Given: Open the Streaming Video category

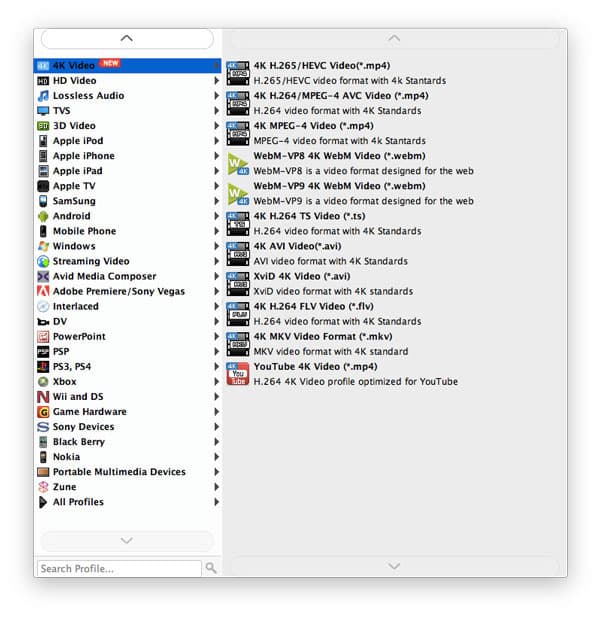Looking at the screenshot, I should click(90, 261).
